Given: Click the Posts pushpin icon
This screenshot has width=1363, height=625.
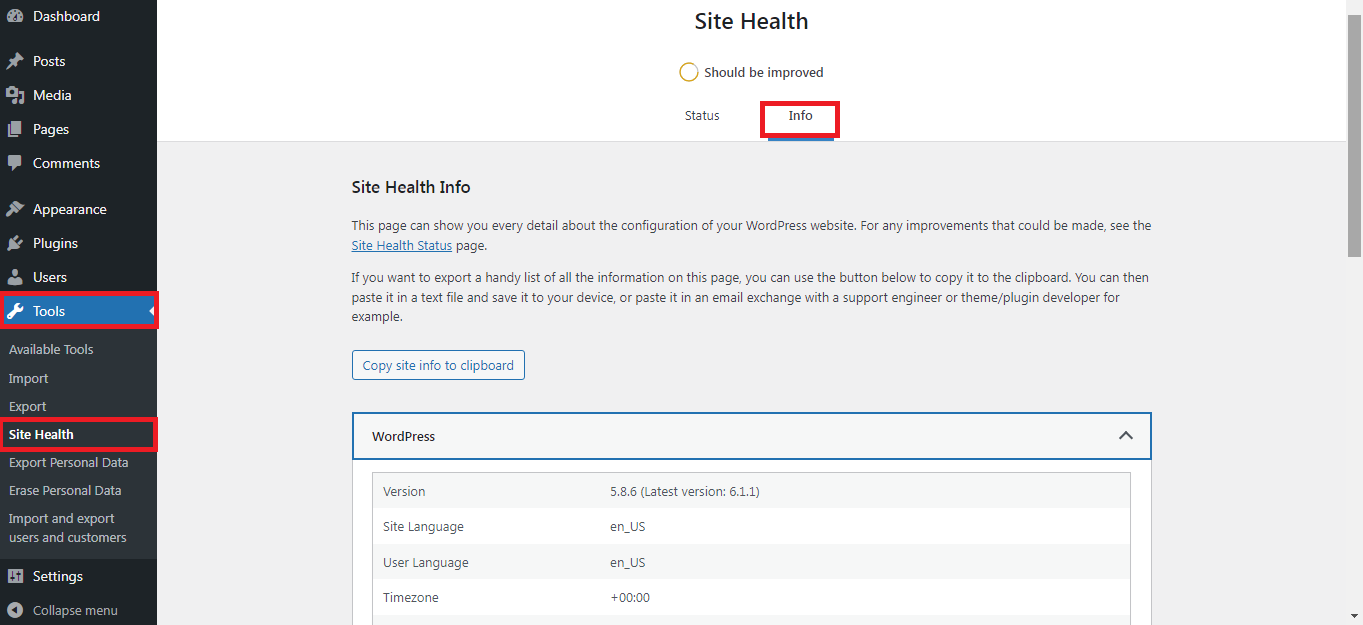Looking at the screenshot, I should click(15, 61).
